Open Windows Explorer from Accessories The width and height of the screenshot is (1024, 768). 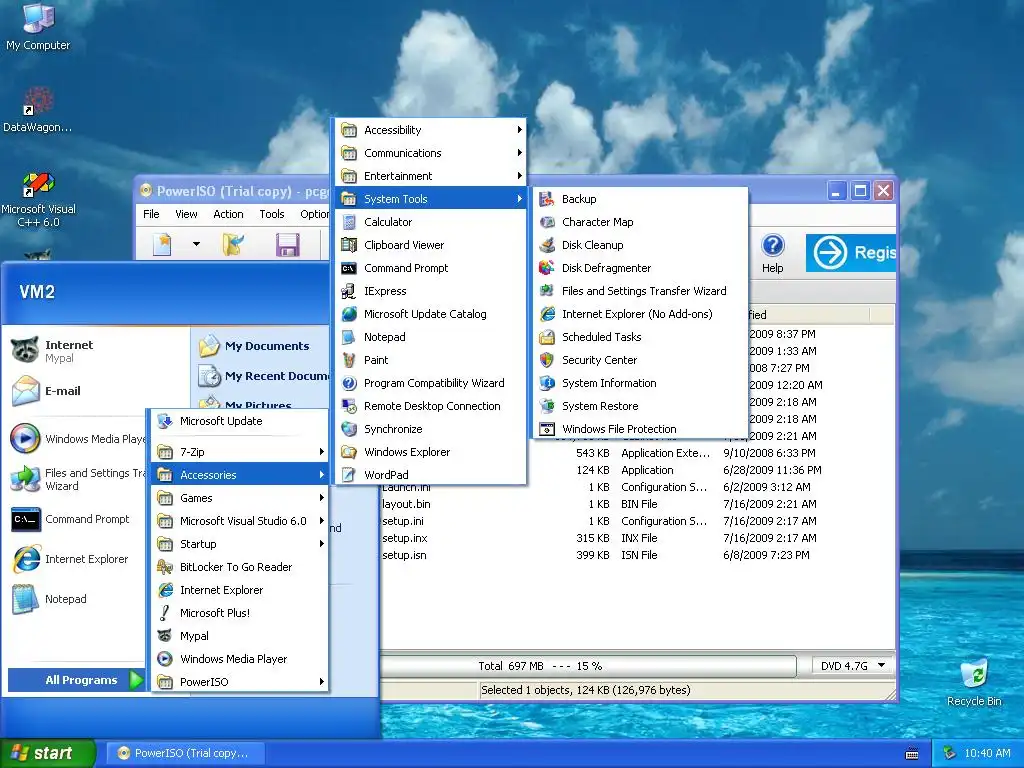(430, 452)
